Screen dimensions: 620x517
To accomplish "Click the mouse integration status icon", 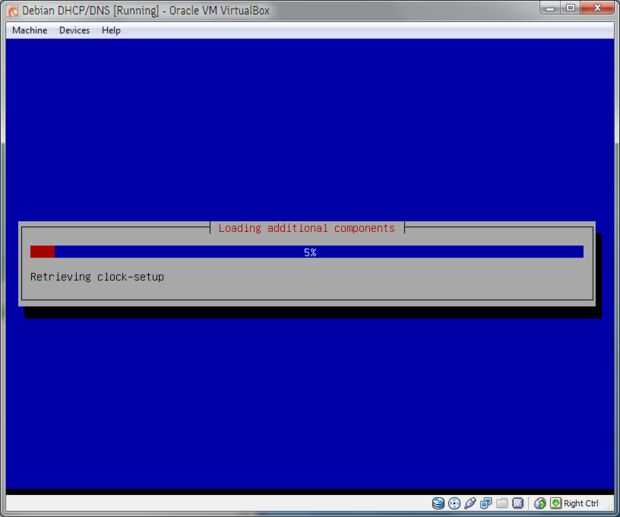I will pos(540,503).
